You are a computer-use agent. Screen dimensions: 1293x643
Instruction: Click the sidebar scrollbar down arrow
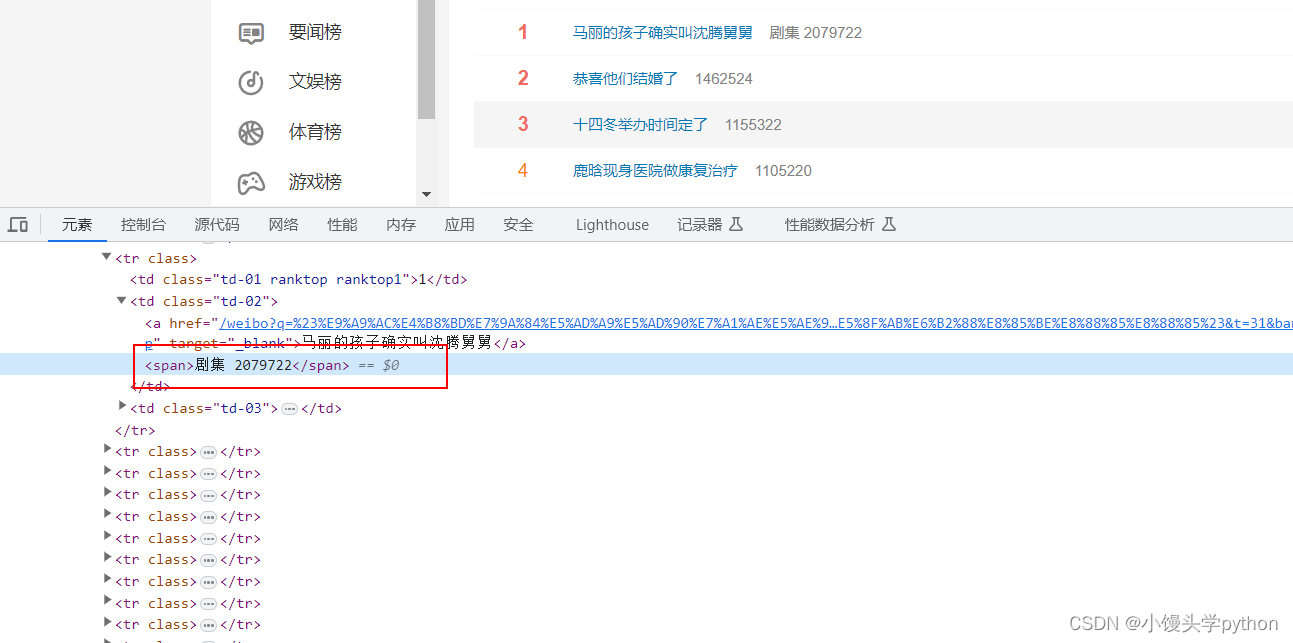(x=427, y=194)
